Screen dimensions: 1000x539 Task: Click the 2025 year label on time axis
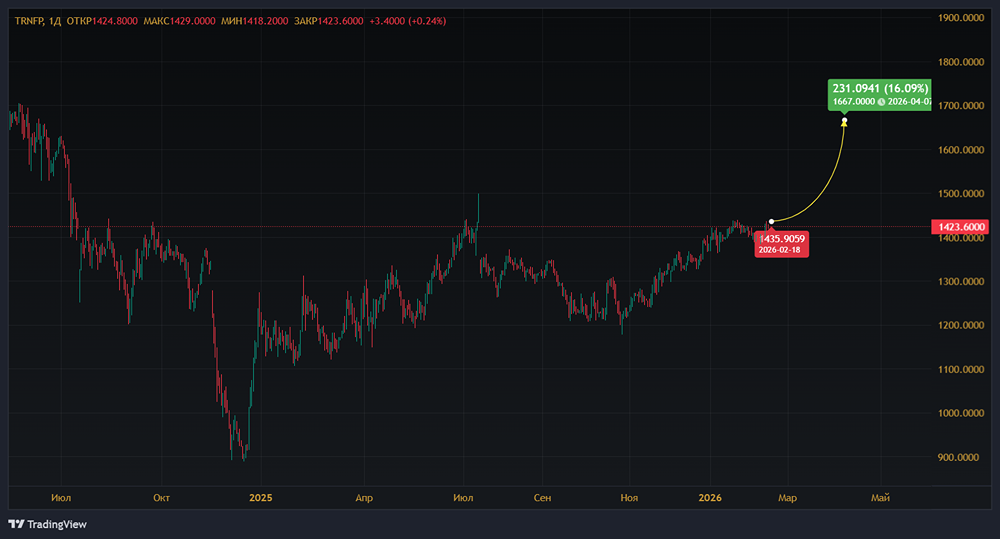(x=261, y=498)
